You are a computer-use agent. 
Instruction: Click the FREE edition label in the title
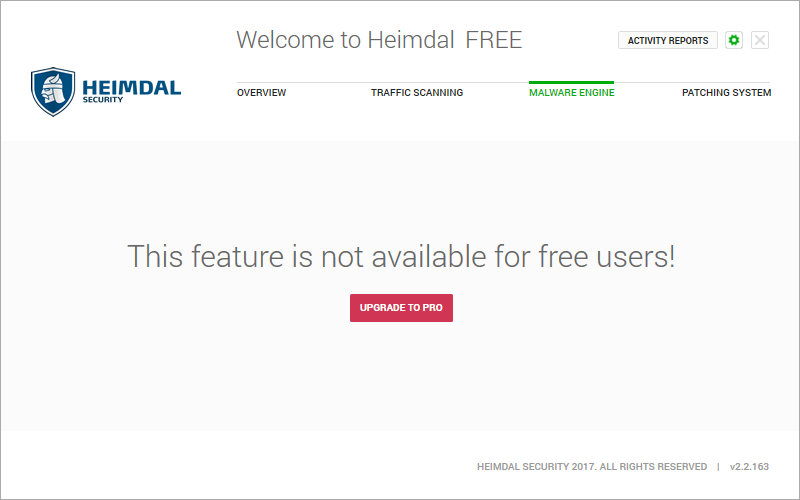494,40
